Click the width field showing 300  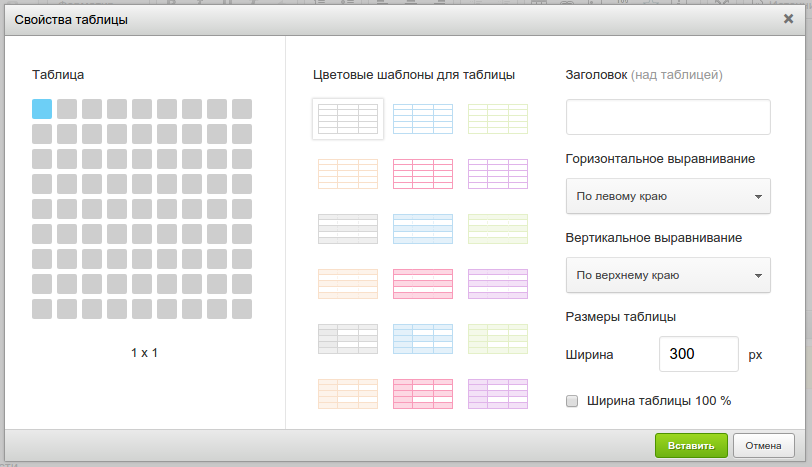coord(699,354)
